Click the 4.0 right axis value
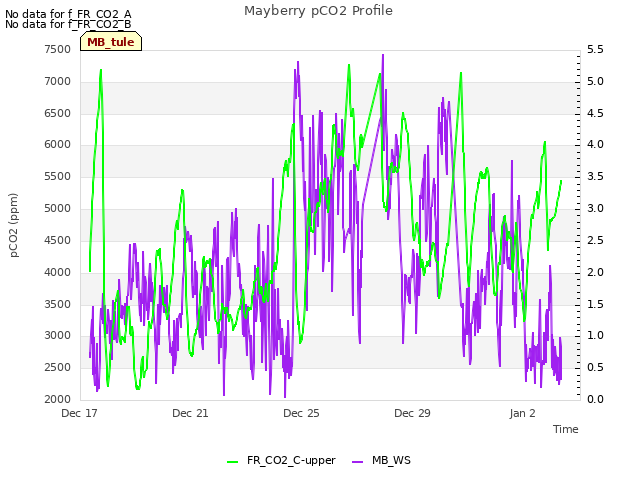The width and height of the screenshot is (640, 480). point(595,144)
